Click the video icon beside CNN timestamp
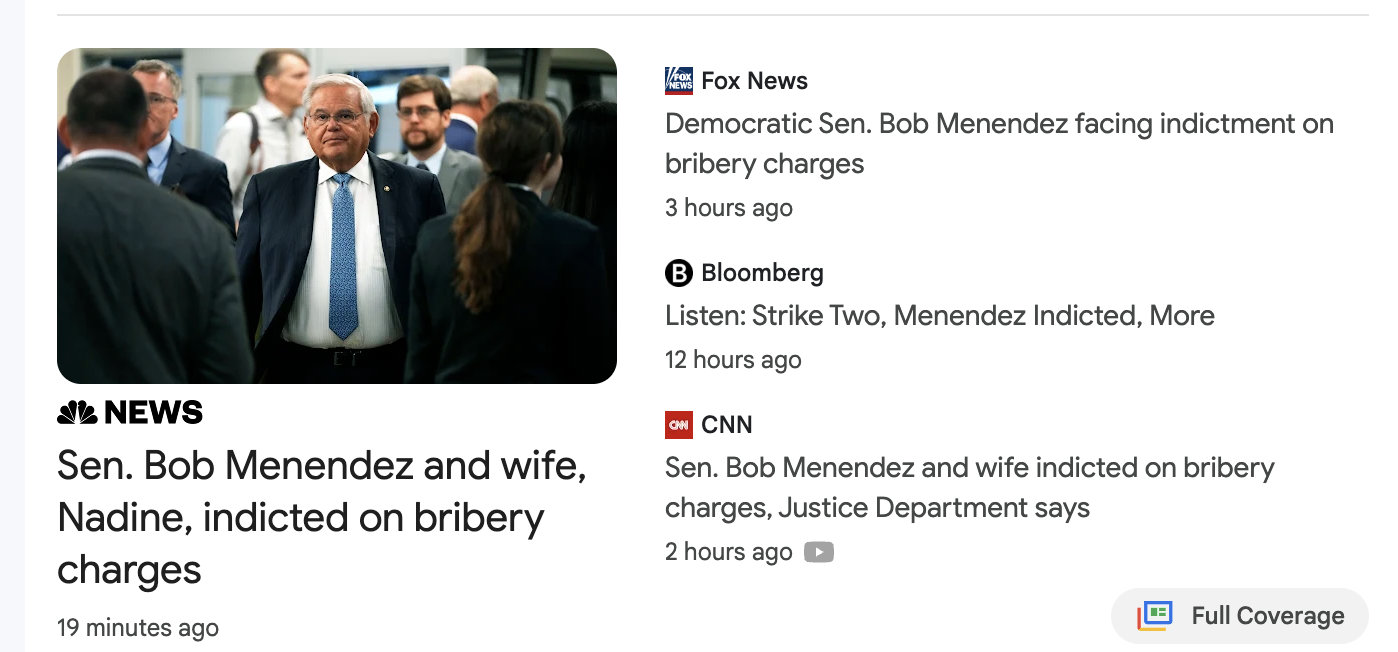 pos(819,552)
